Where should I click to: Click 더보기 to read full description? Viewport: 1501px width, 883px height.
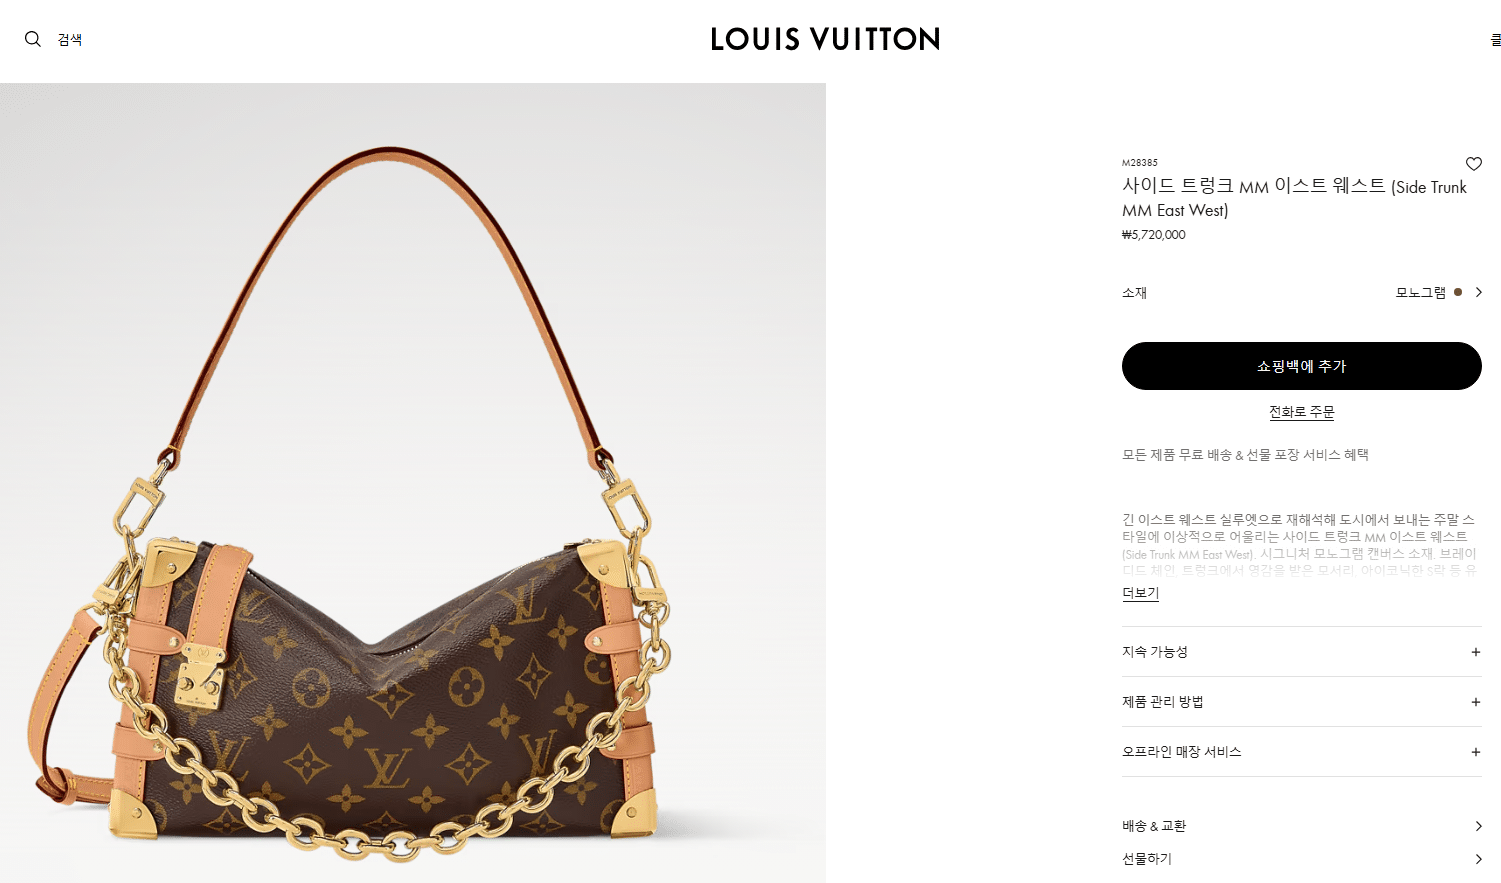pos(1140,593)
